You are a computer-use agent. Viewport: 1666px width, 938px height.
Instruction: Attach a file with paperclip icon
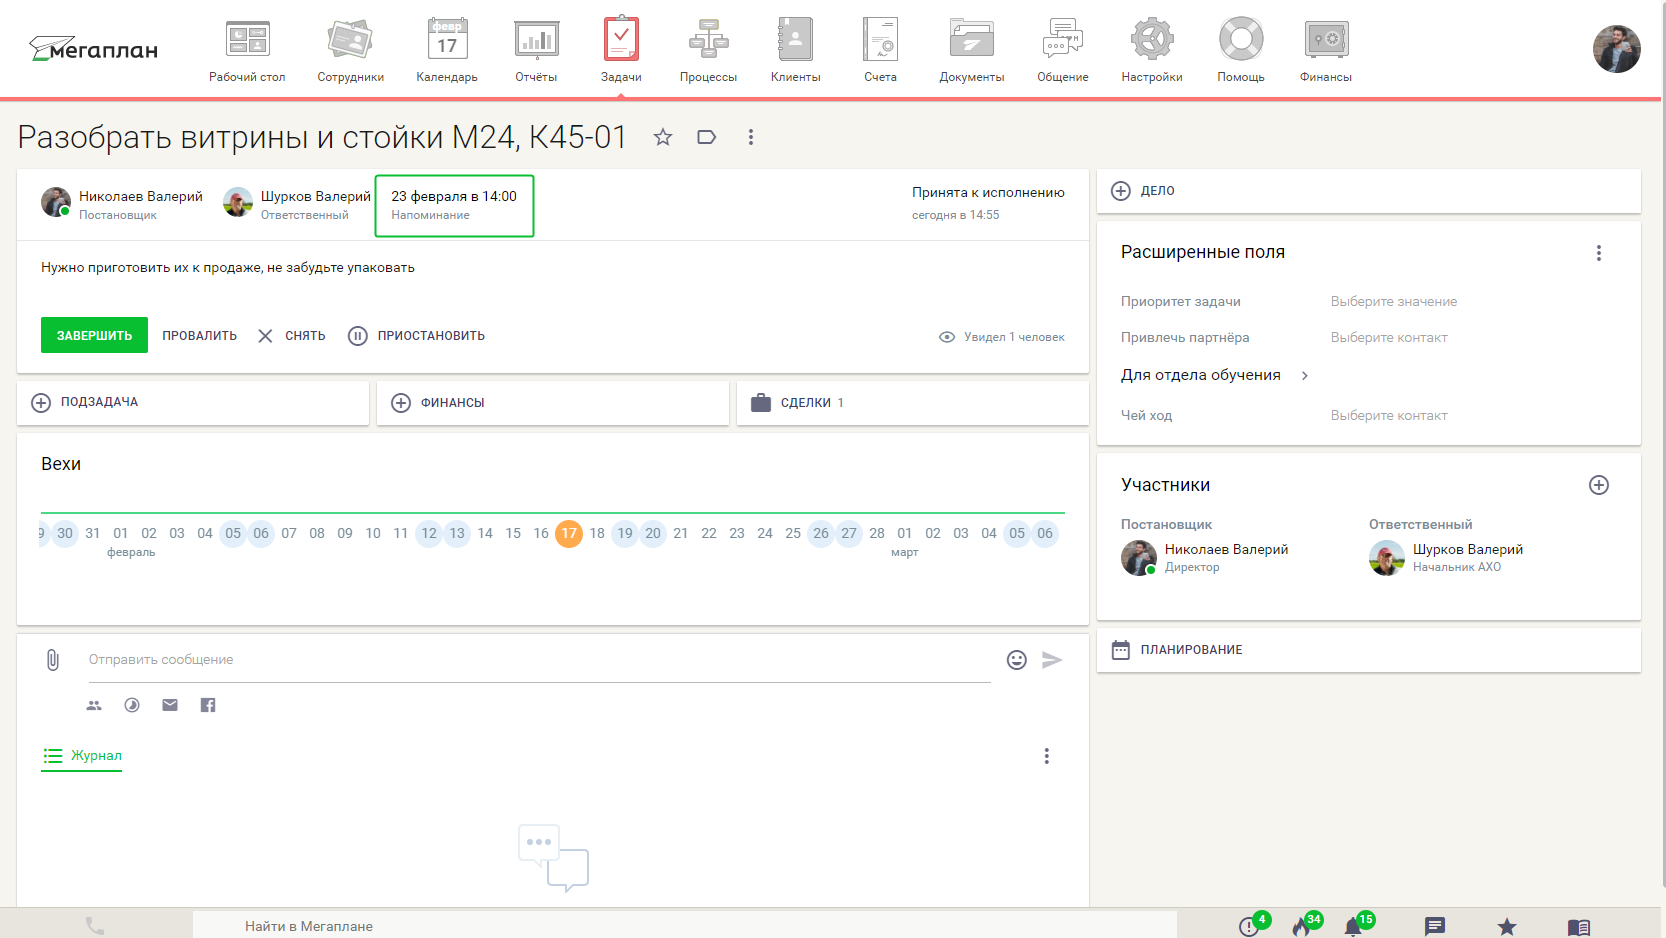pyautogui.click(x=53, y=660)
